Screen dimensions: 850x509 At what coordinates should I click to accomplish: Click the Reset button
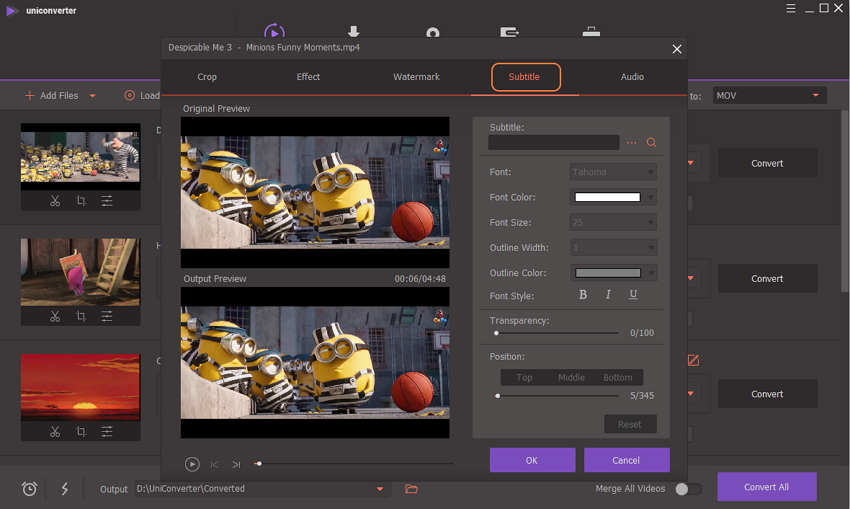[x=630, y=424]
